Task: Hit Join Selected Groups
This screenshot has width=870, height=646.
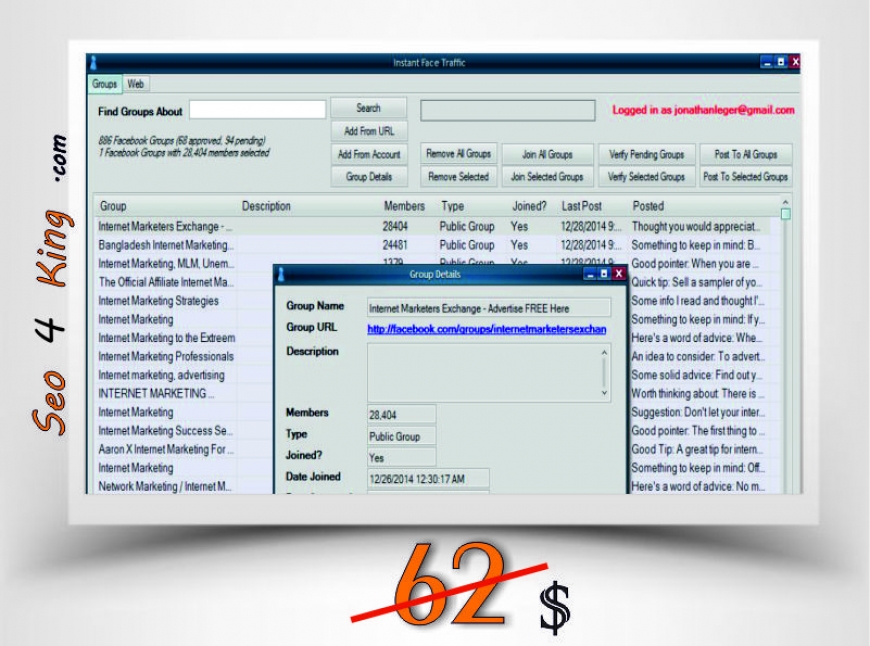Action: click(547, 177)
